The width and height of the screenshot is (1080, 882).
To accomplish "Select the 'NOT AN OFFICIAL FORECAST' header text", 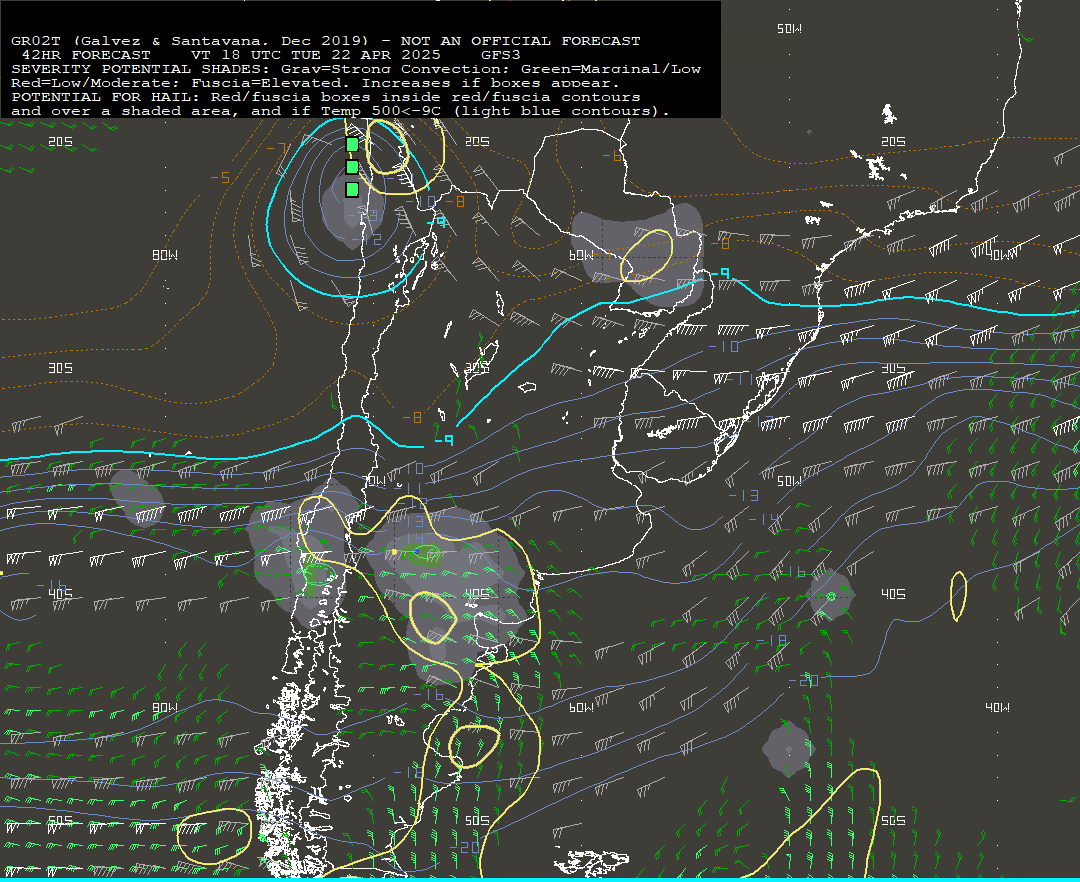I will tap(521, 41).
